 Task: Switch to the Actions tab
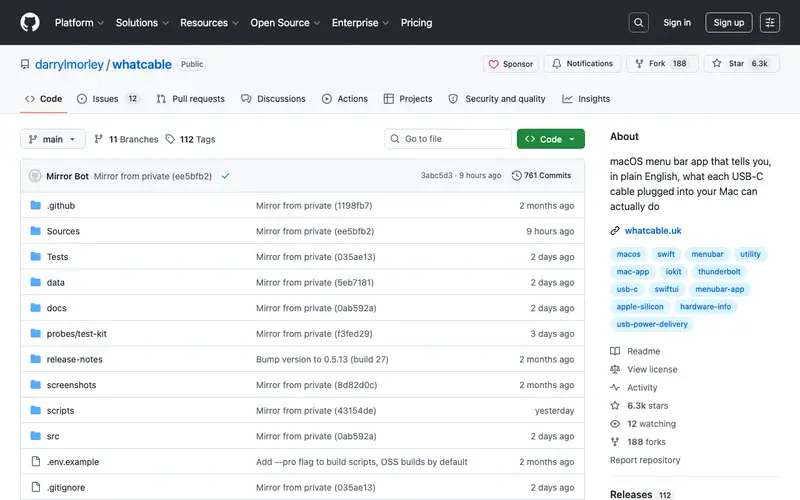(x=344, y=99)
